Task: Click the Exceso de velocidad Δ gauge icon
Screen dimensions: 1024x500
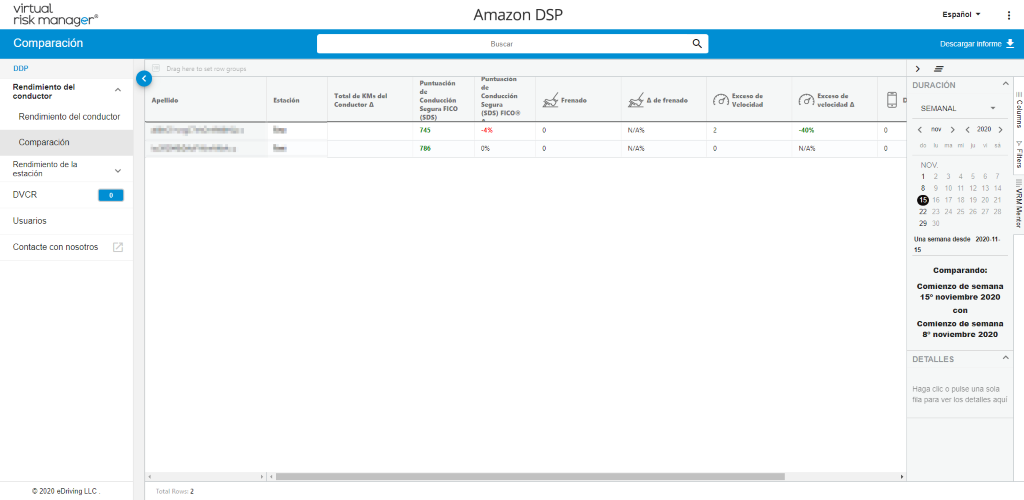Action: pyautogui.click(x=805, y=100)
